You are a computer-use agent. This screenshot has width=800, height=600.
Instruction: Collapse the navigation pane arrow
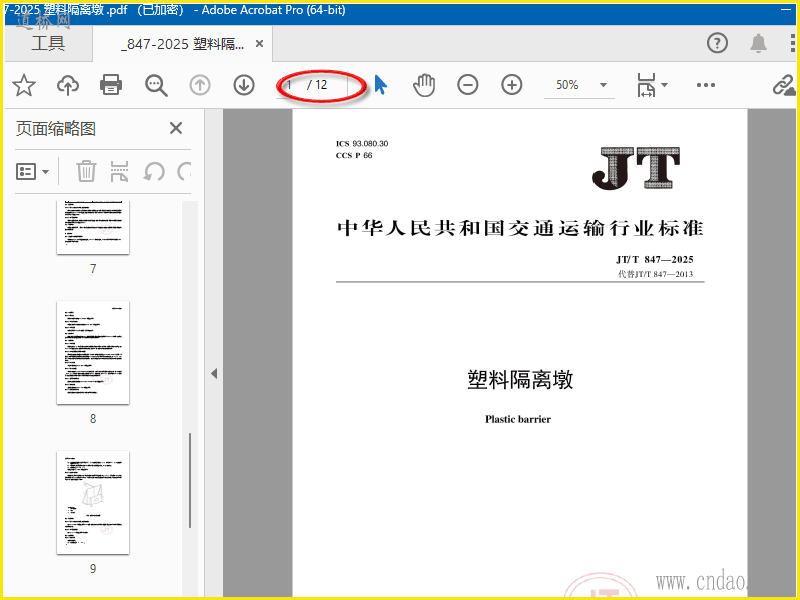214,373
